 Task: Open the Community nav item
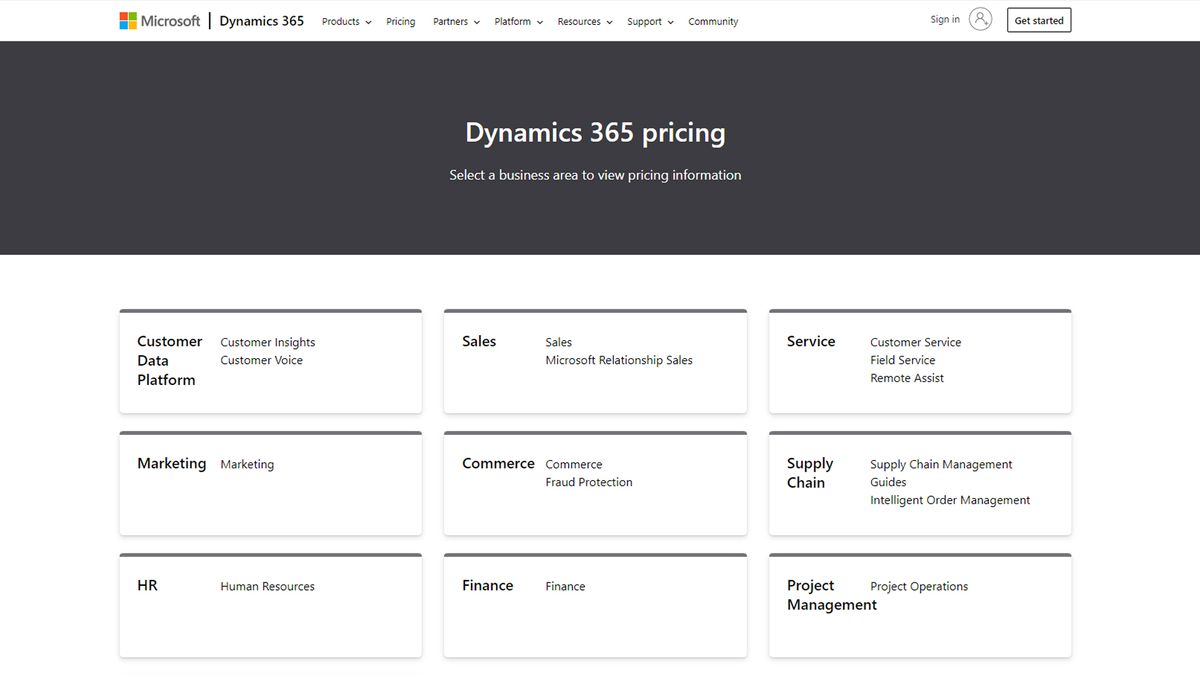click(x=713, y=22)
